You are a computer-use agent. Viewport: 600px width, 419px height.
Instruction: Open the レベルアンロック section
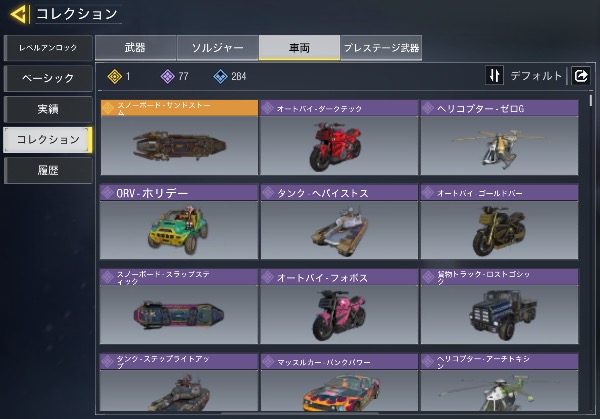click(x=48, y=48)
